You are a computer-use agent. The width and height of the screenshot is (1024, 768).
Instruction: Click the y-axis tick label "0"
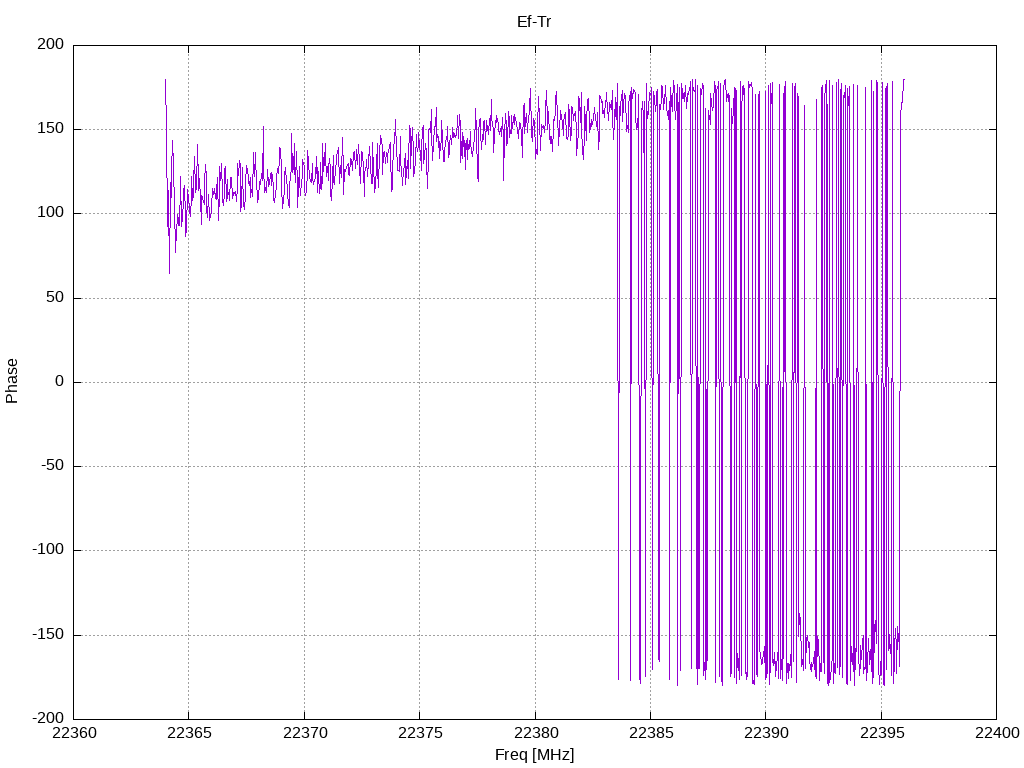(x=60, y=381)
